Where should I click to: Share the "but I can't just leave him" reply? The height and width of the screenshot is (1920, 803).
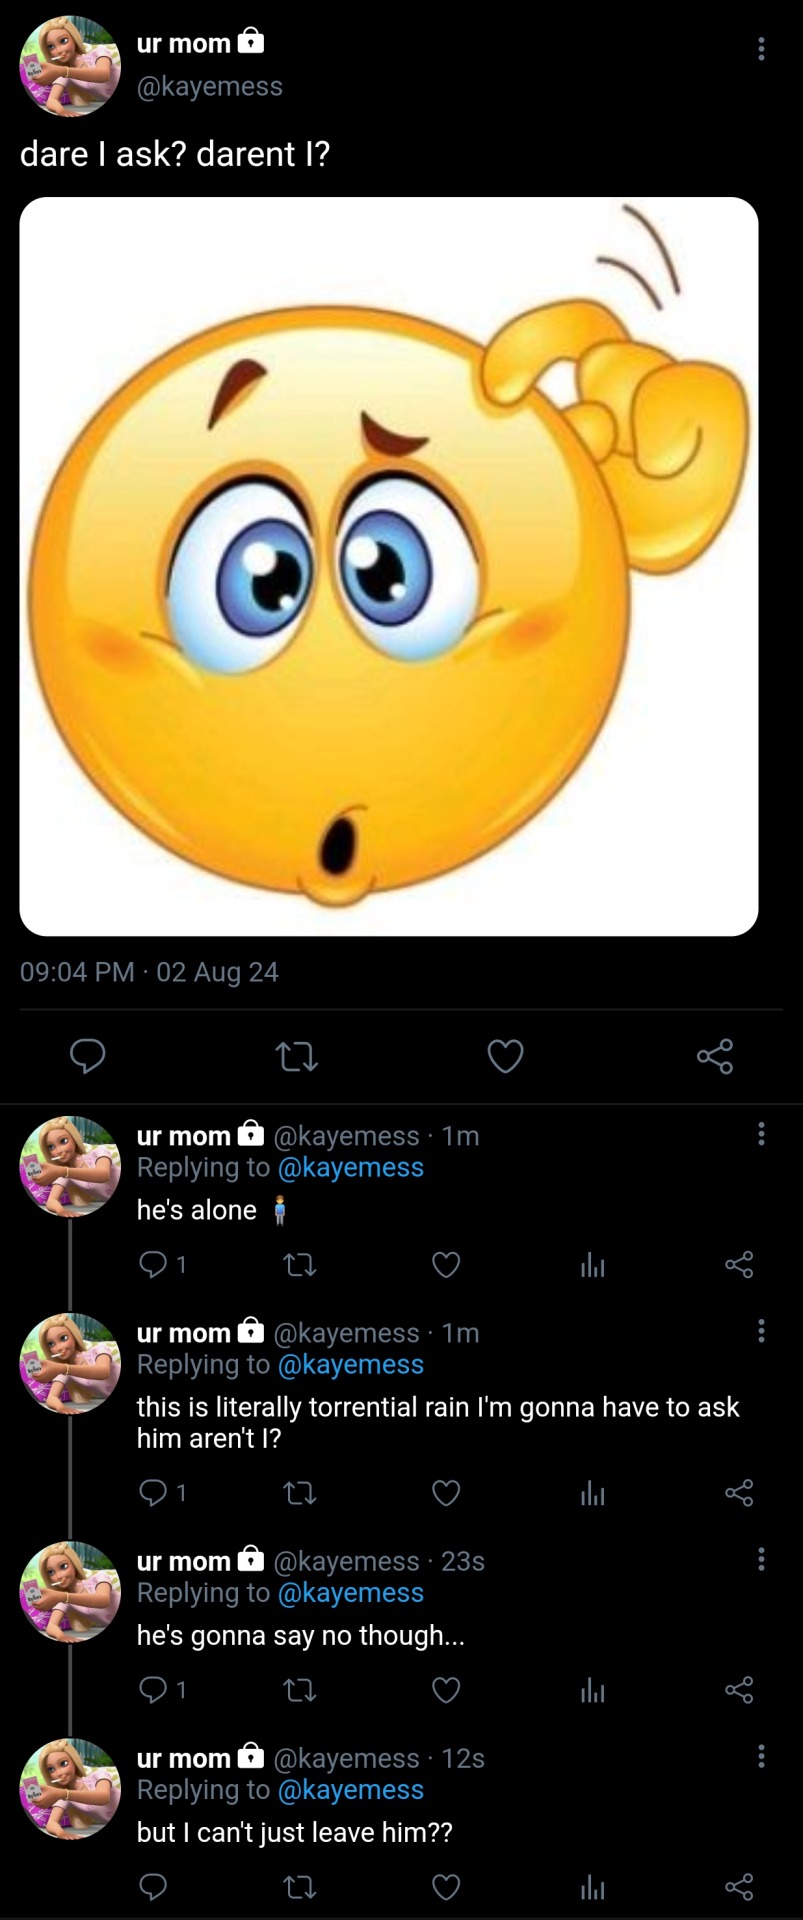[x=739, y=1887]
